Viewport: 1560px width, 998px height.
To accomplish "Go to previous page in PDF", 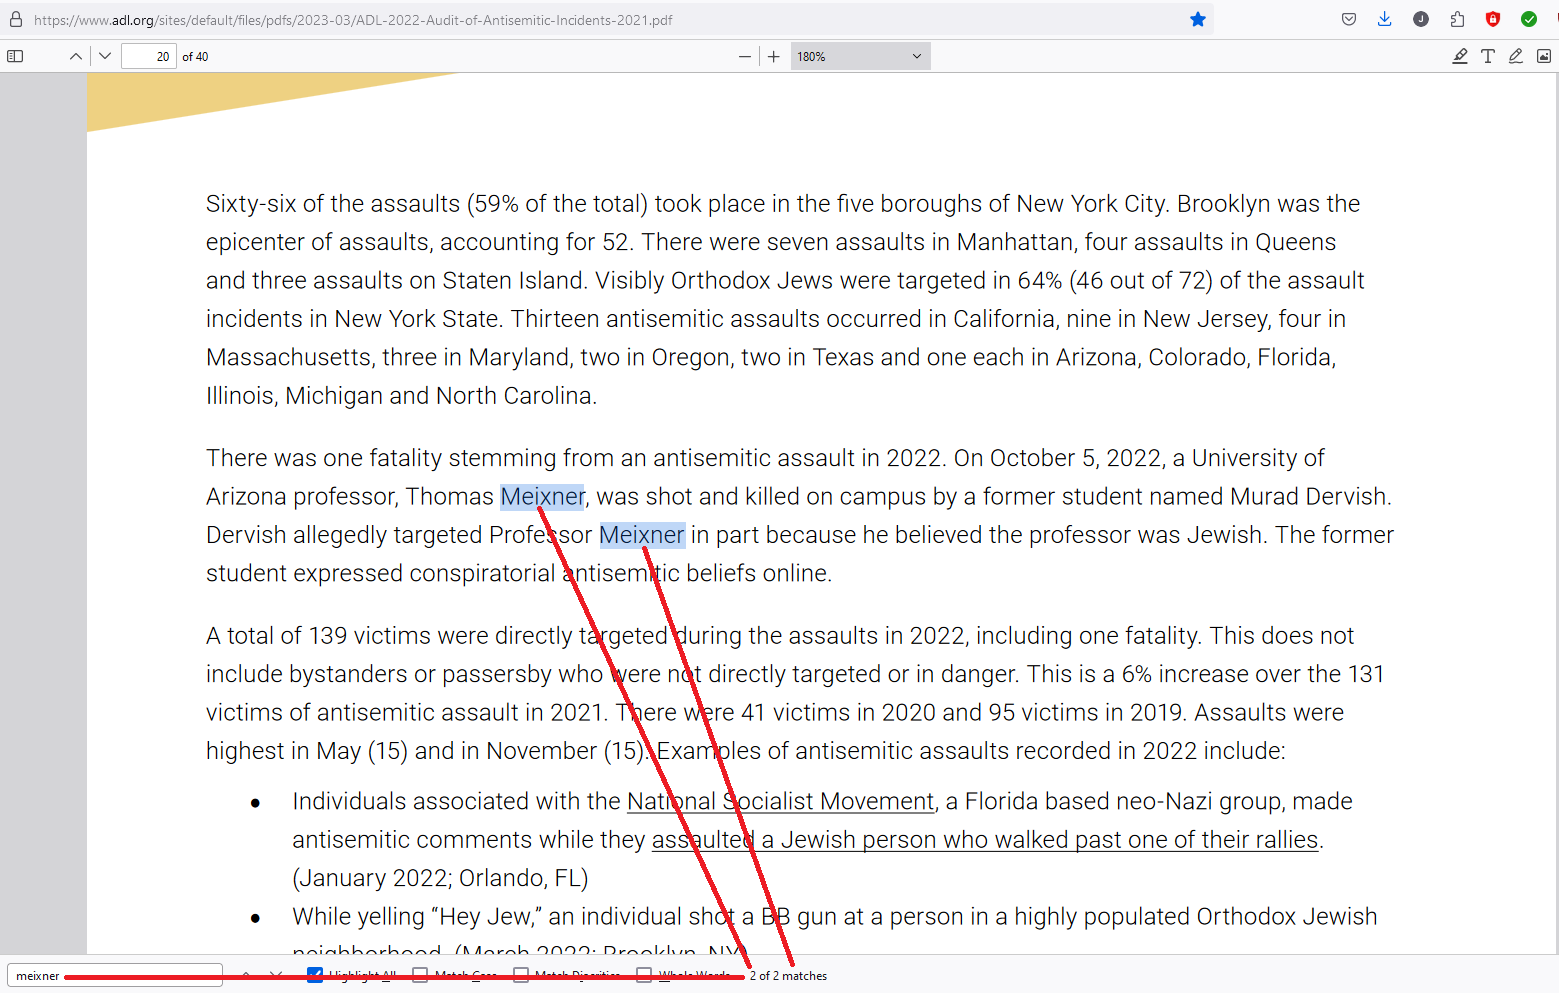I will pyautogui.click(x=76, y=57).
